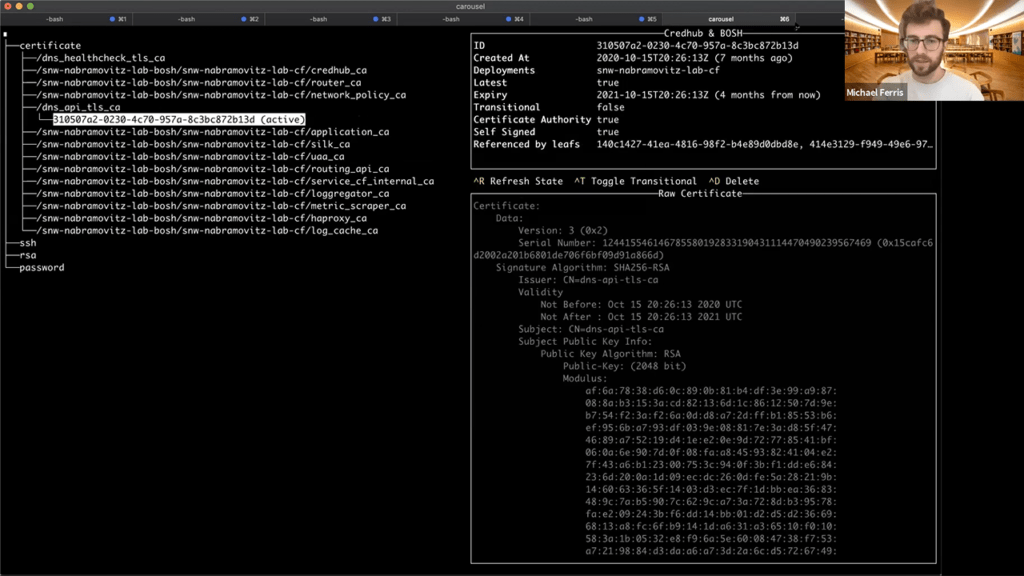The image size is (1024, 576).
Task: Click the Subject: CN=dns-api-tls-ca line
Action: click(591, 330)
